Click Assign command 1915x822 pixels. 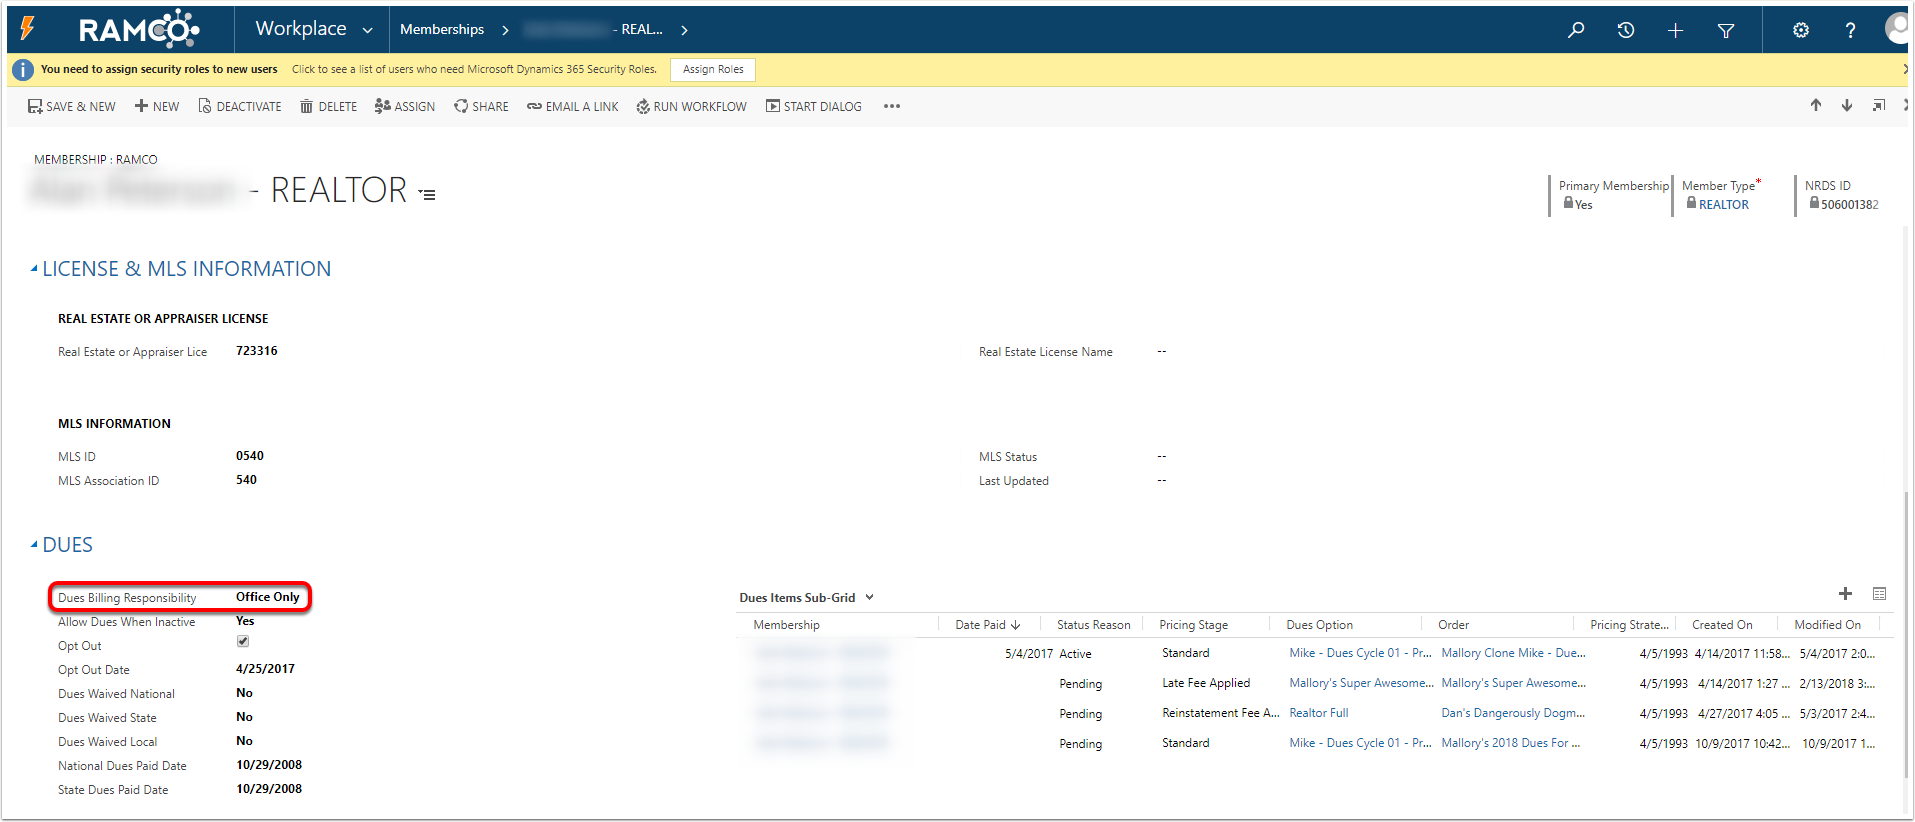tap(405, 106)
